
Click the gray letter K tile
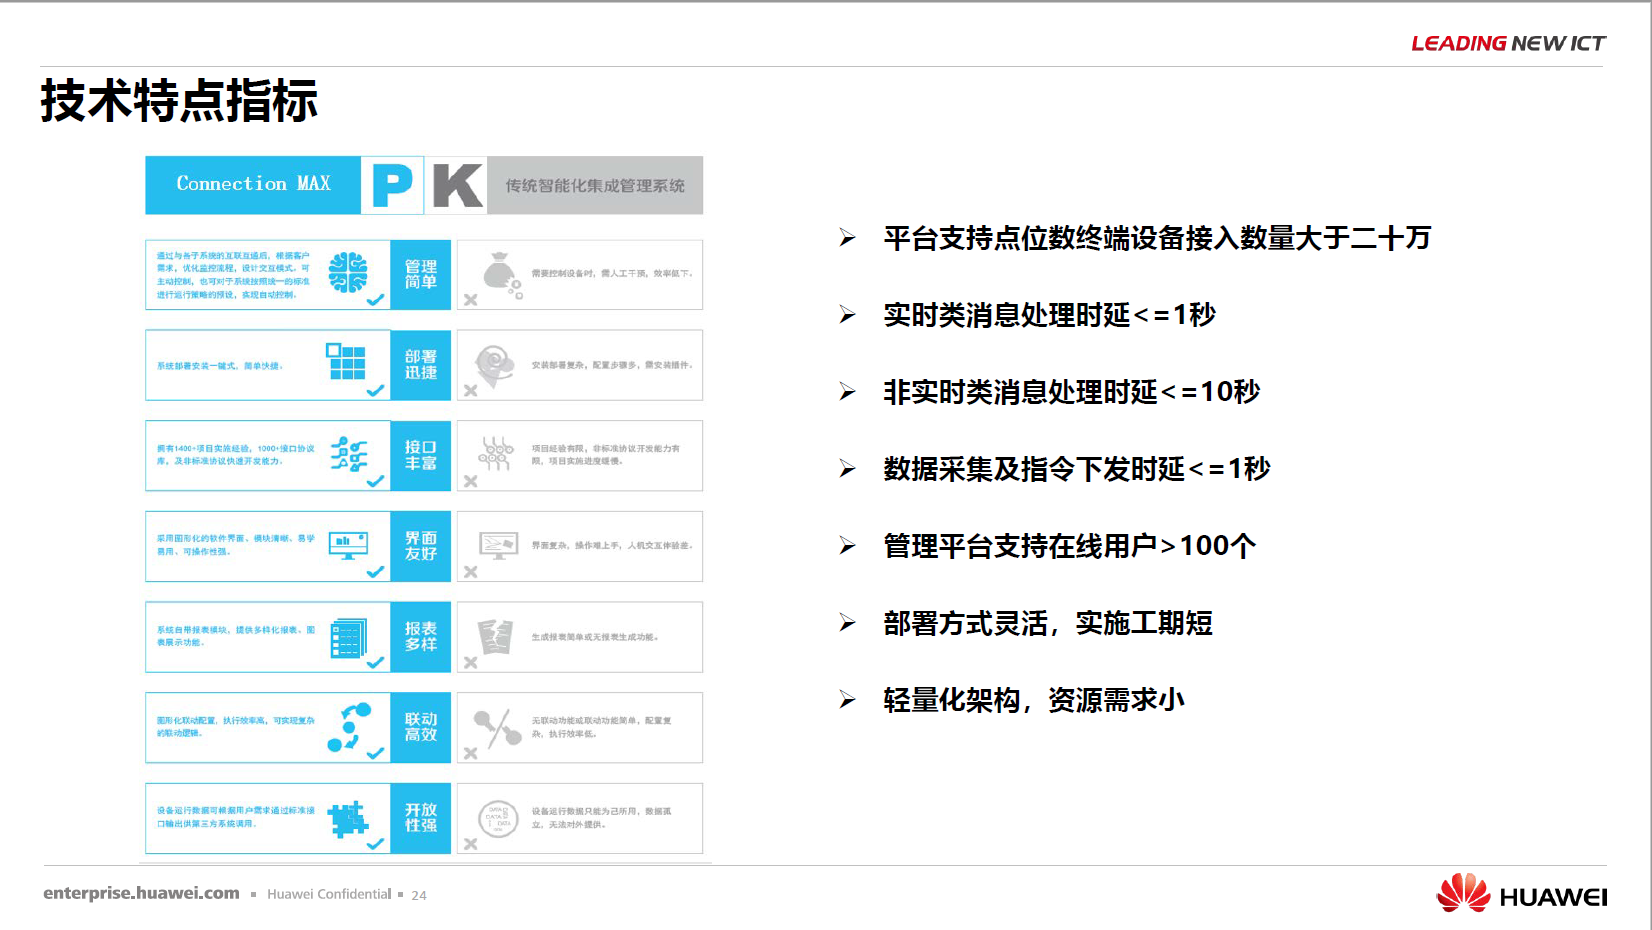click(457, 185)
